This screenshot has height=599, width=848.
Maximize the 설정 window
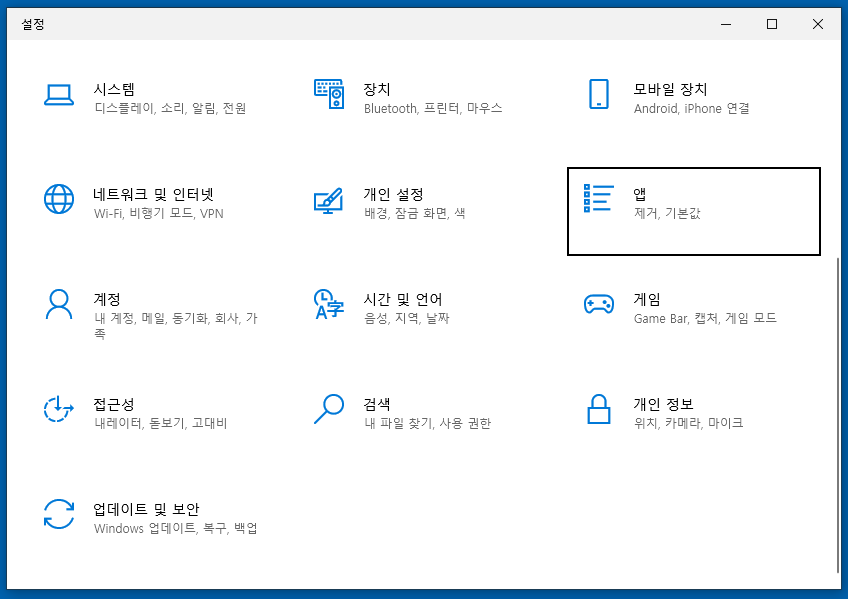(x=772, y=24)
